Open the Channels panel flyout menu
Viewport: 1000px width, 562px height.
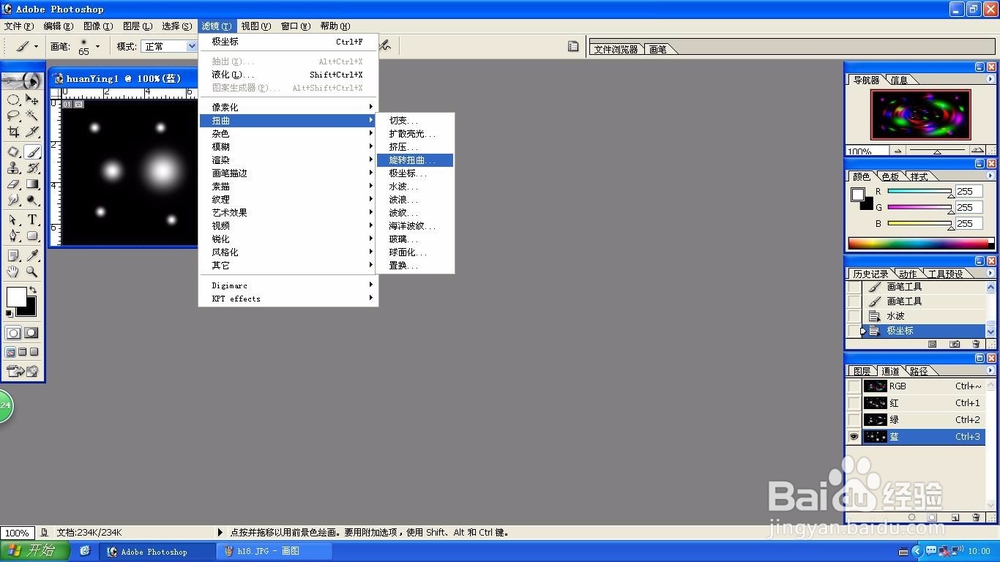click(x=990, y=370)
